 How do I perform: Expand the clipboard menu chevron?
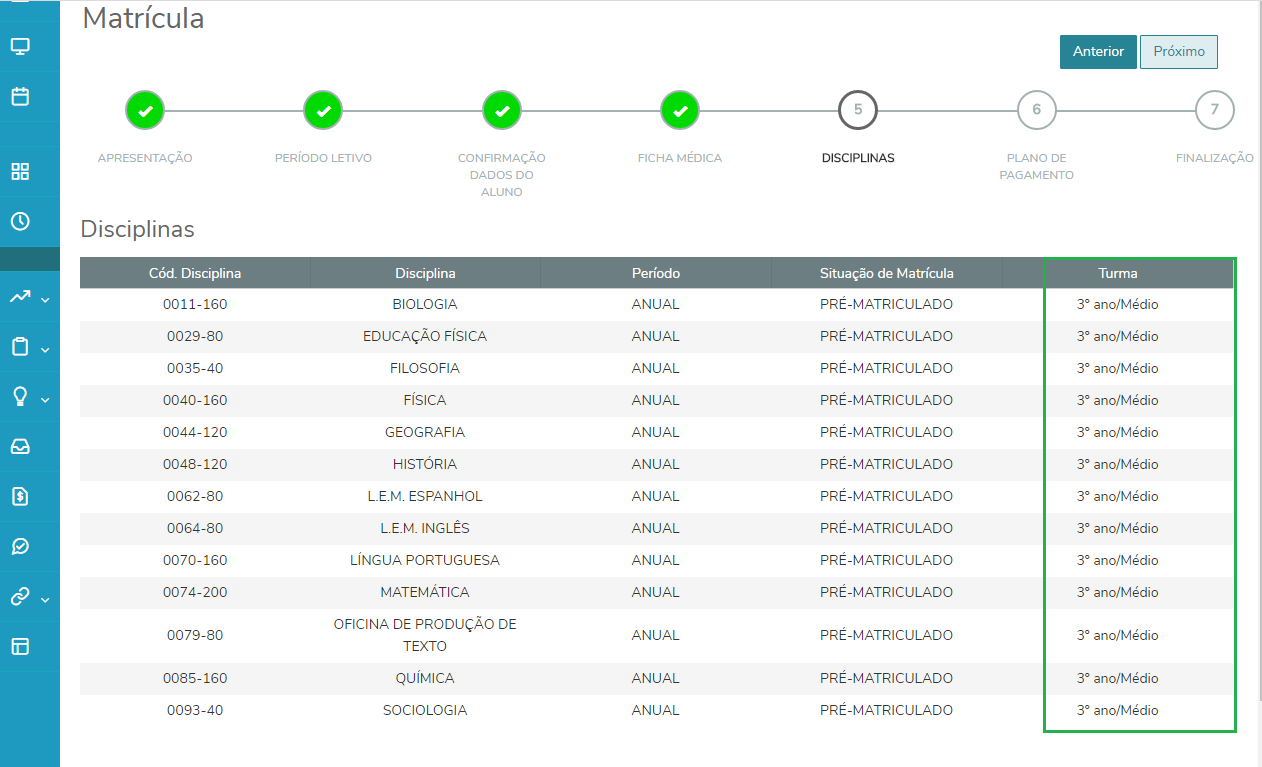(x=45, y=349)
